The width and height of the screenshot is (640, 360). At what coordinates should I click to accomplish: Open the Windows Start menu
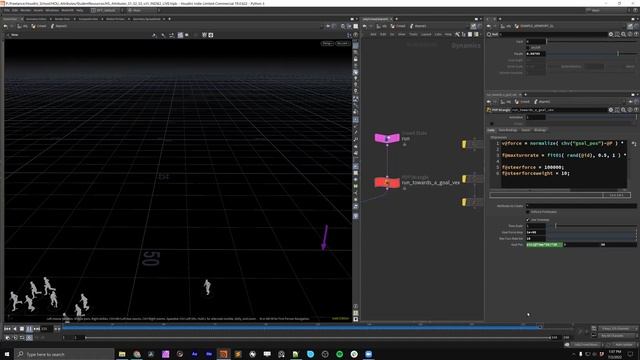(x=7, y=354)
